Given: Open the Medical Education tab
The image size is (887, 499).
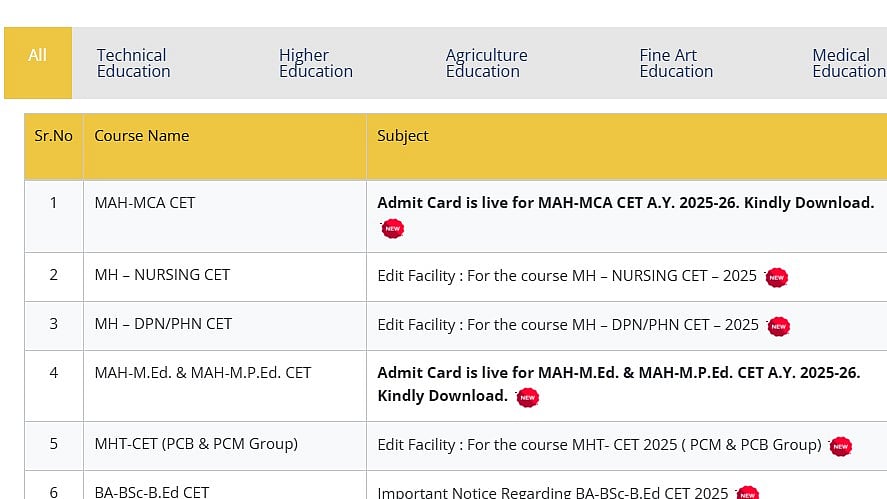Looking at the screenshot, I should (848, 63).
